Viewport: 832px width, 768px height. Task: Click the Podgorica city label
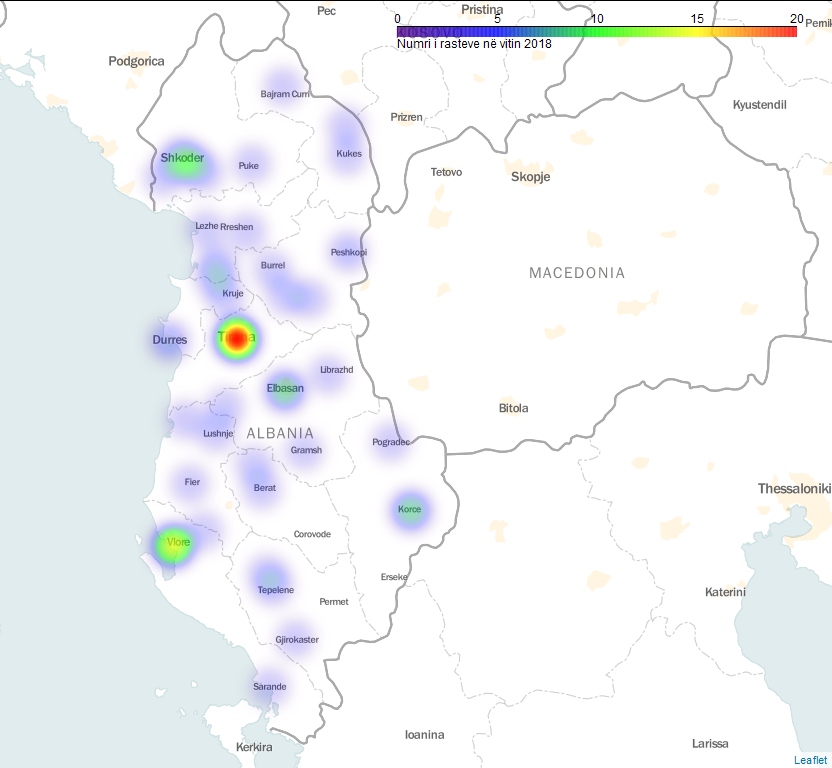click(x=136, y=61)
